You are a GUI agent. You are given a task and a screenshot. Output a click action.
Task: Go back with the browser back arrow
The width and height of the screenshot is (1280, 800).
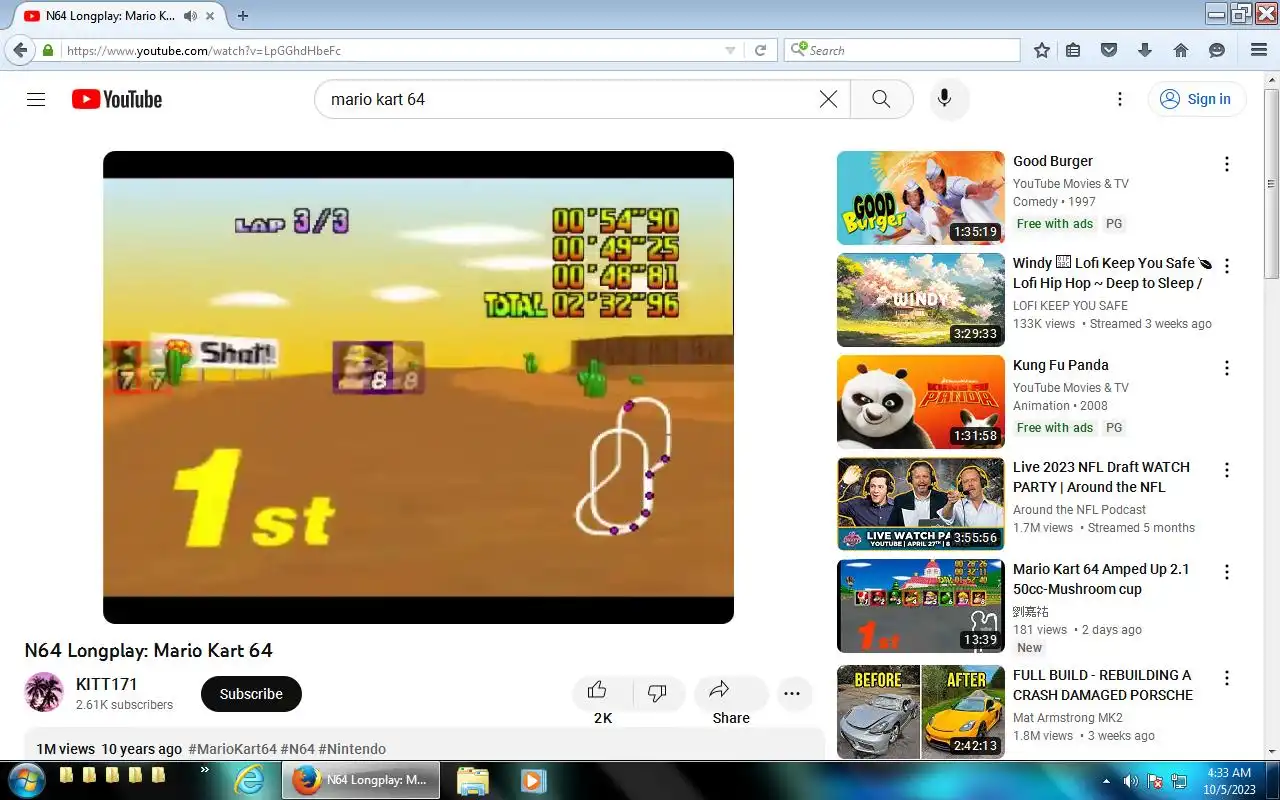[x=20, y=50]
